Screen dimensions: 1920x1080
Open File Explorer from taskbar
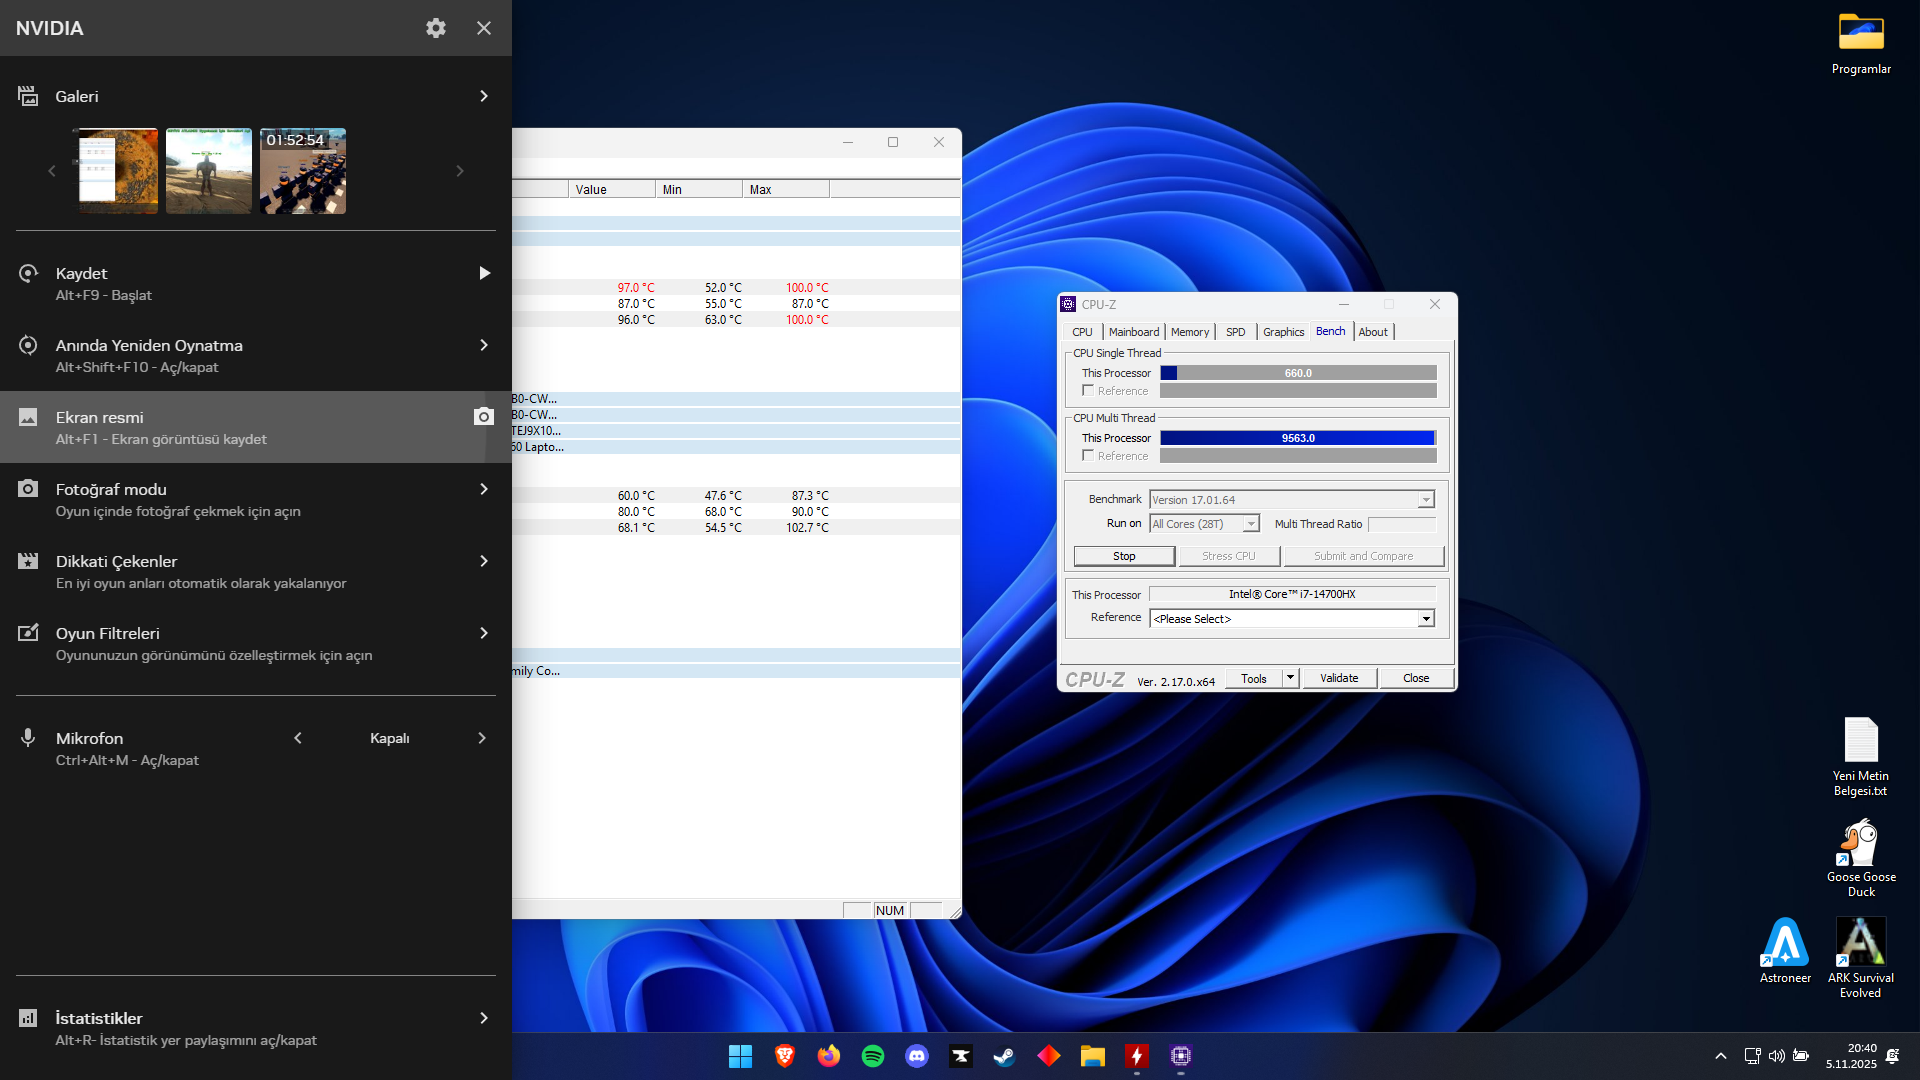pos(1093,1056)
